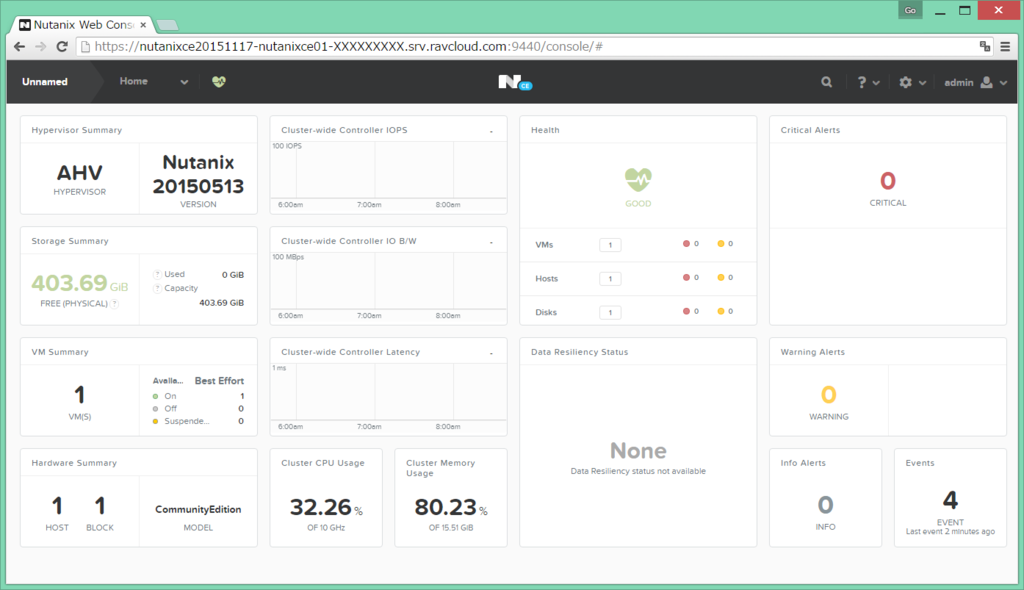
Task: Open Controller IO B/W chart options menu
Action: click(491, 242)
